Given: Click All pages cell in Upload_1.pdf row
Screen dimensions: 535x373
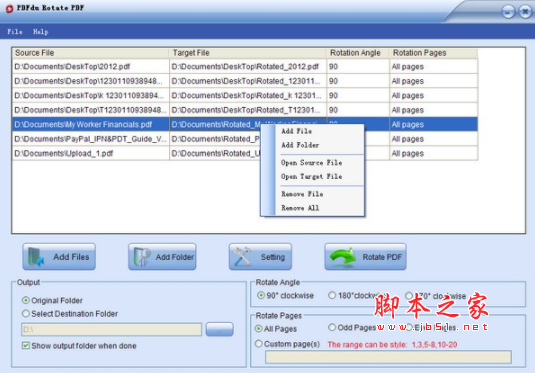Looking at the screenshot, I should tap(433, 154).
